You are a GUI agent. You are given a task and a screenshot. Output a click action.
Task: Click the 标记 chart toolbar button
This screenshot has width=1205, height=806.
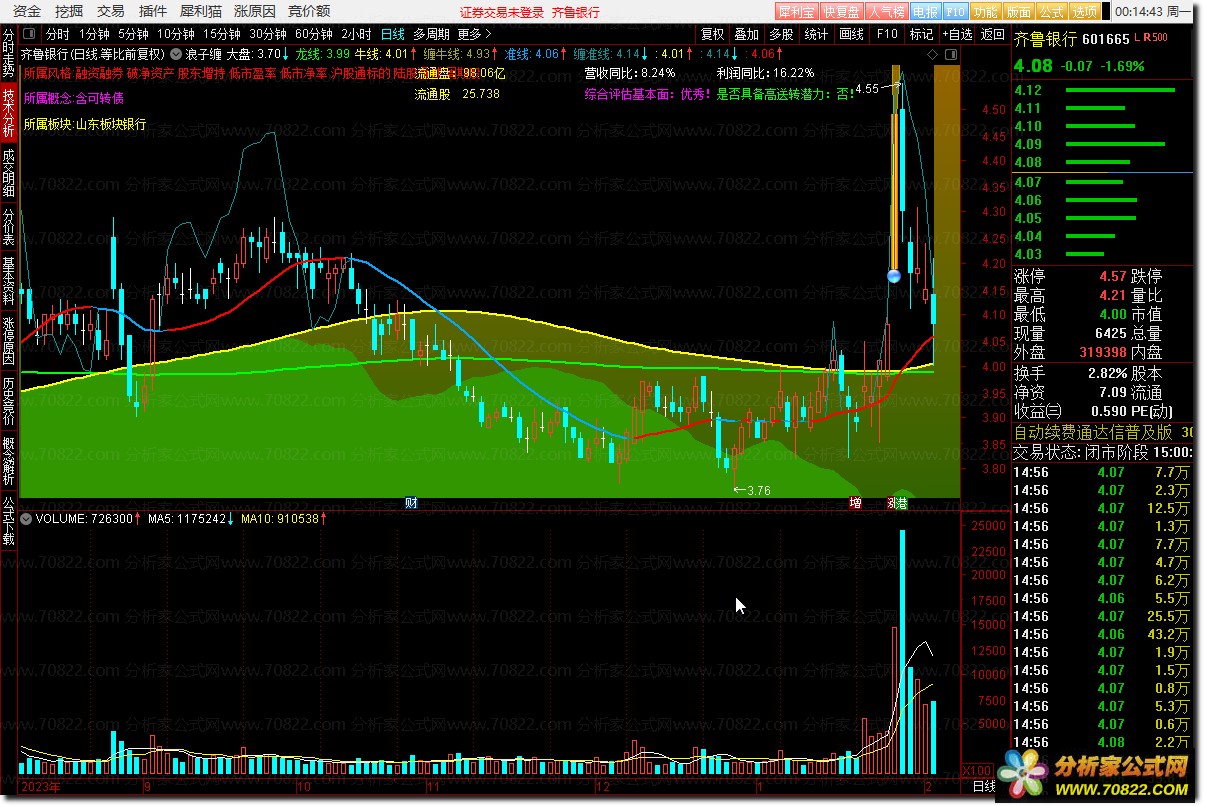pos(921,34)
